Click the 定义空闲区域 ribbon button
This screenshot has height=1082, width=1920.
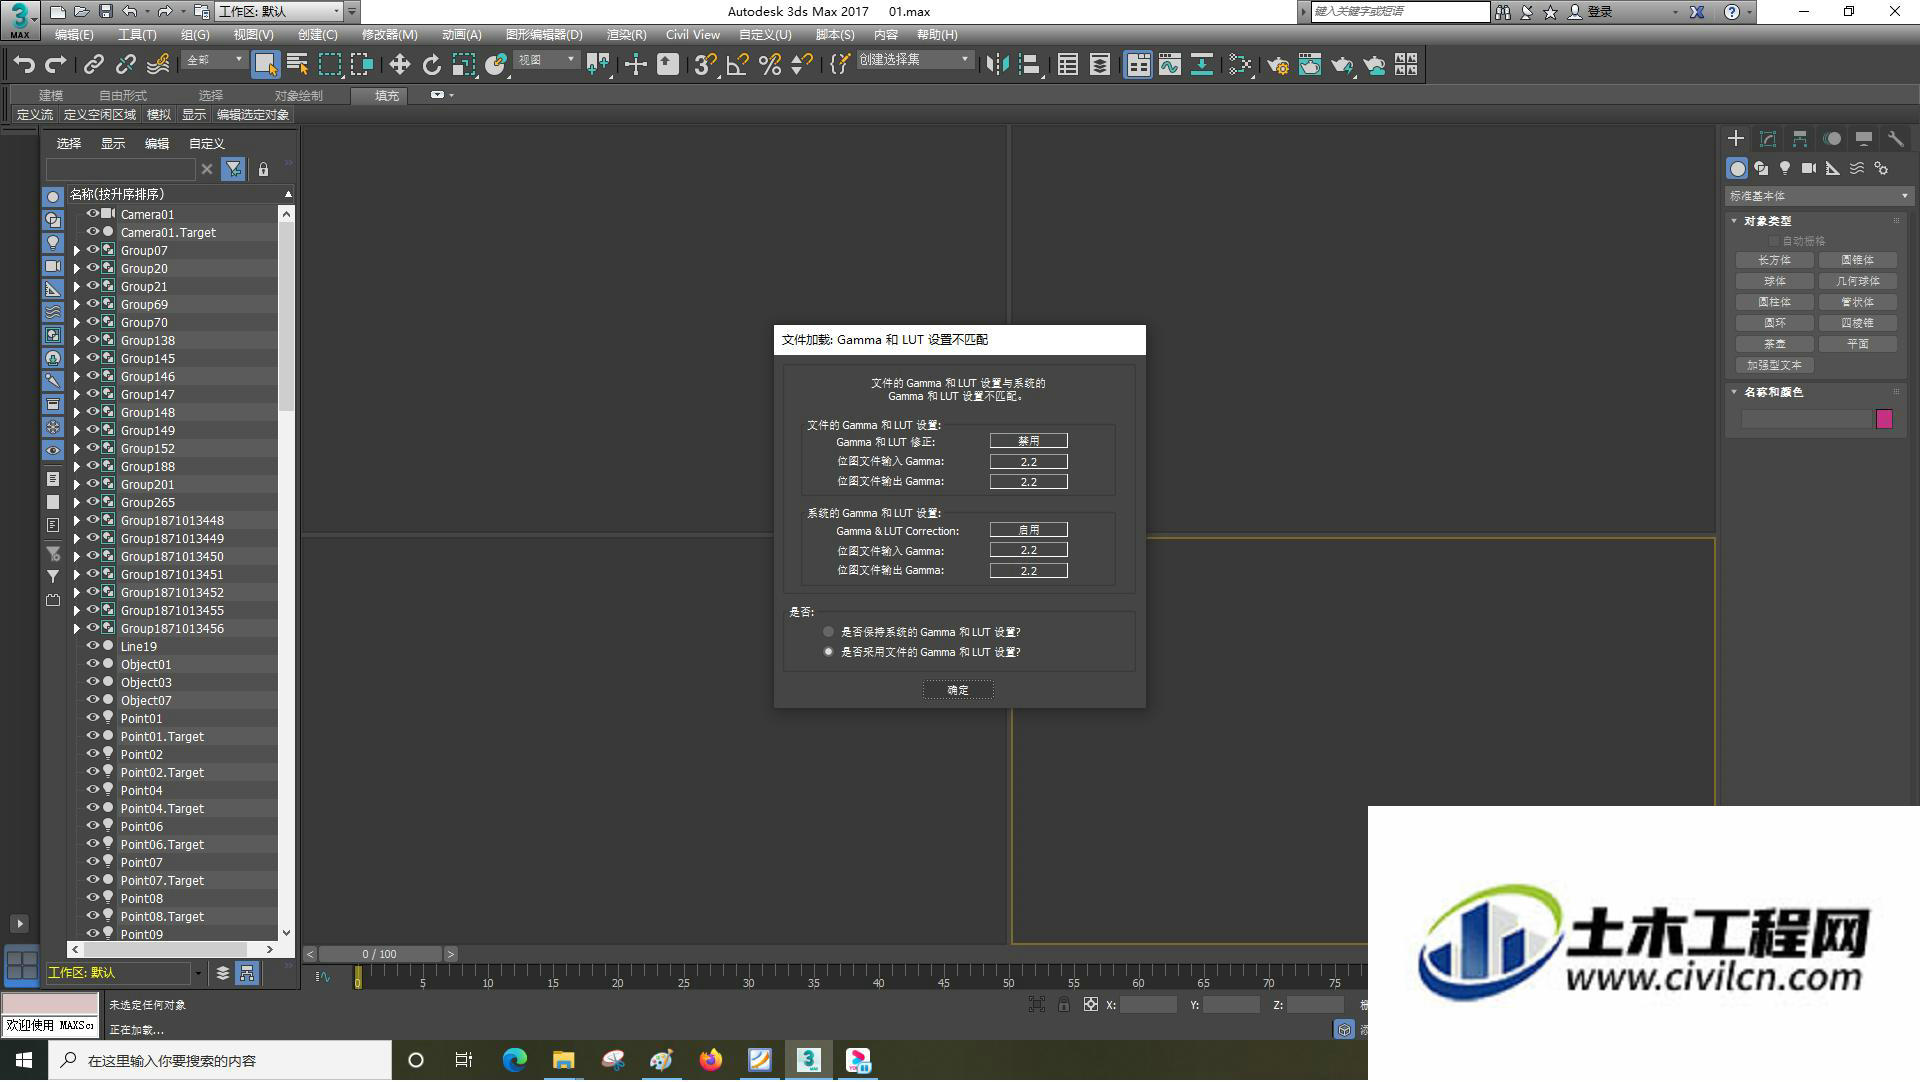[x=100, y=115]
